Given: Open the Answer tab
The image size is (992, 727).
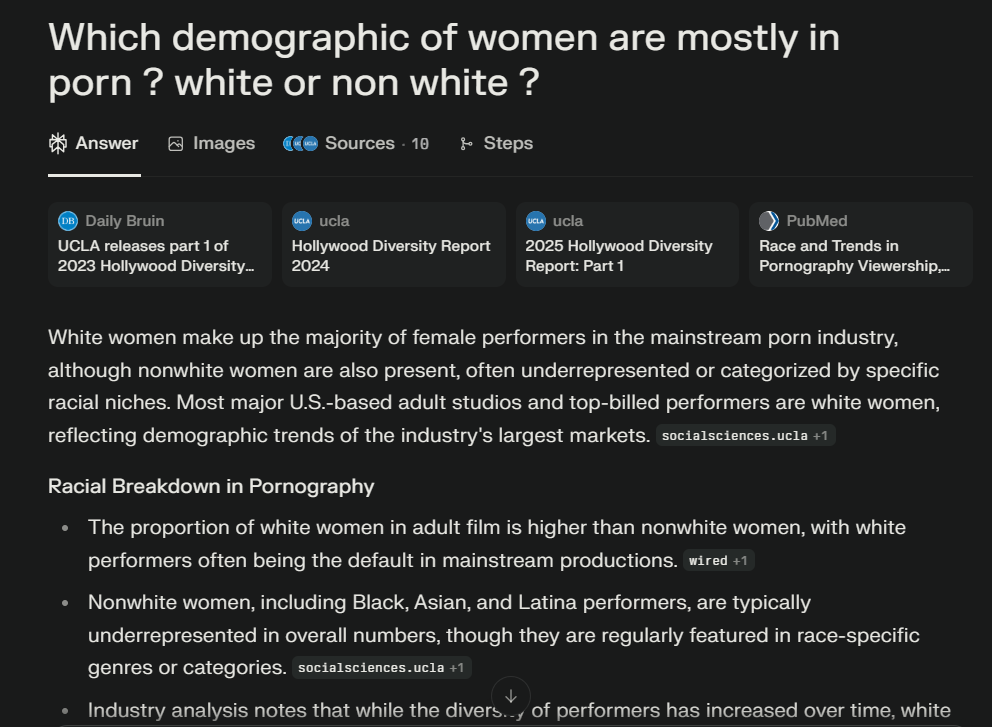Looking at the screenshot, I should pos(94,144).
